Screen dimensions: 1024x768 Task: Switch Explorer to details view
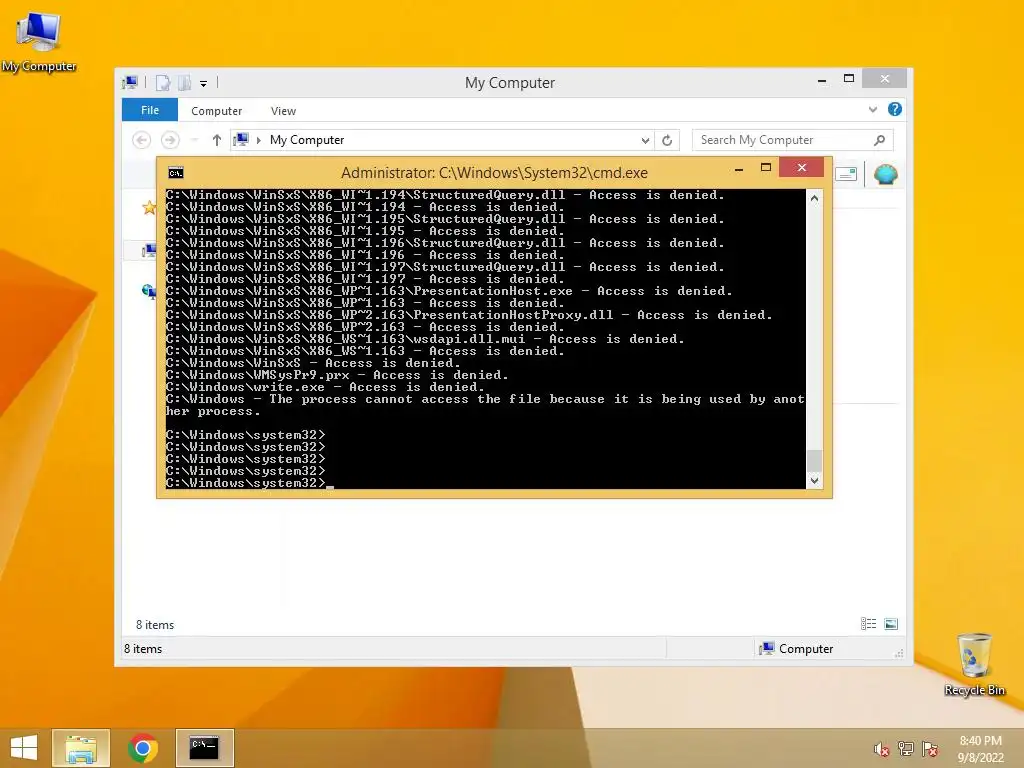[x=868, y=624]
